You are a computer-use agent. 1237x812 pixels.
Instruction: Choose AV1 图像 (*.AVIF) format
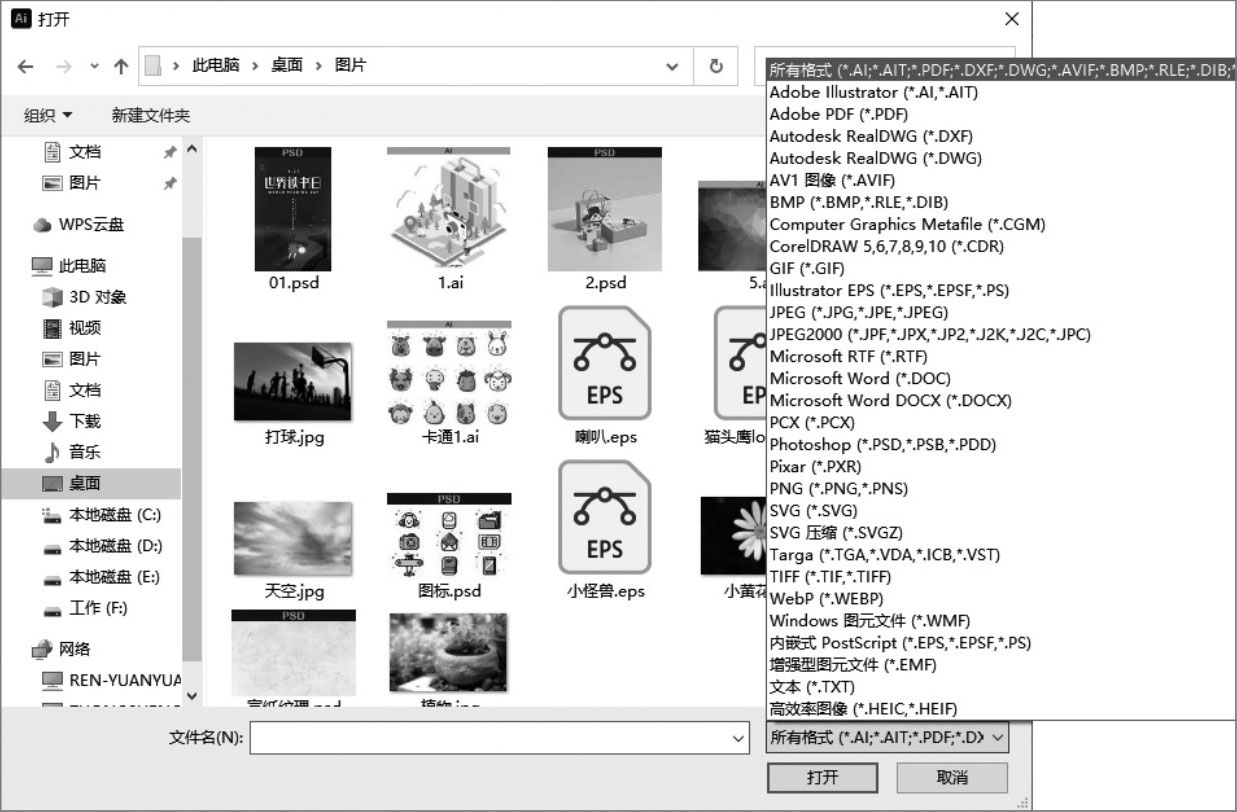pos(1001,180)
